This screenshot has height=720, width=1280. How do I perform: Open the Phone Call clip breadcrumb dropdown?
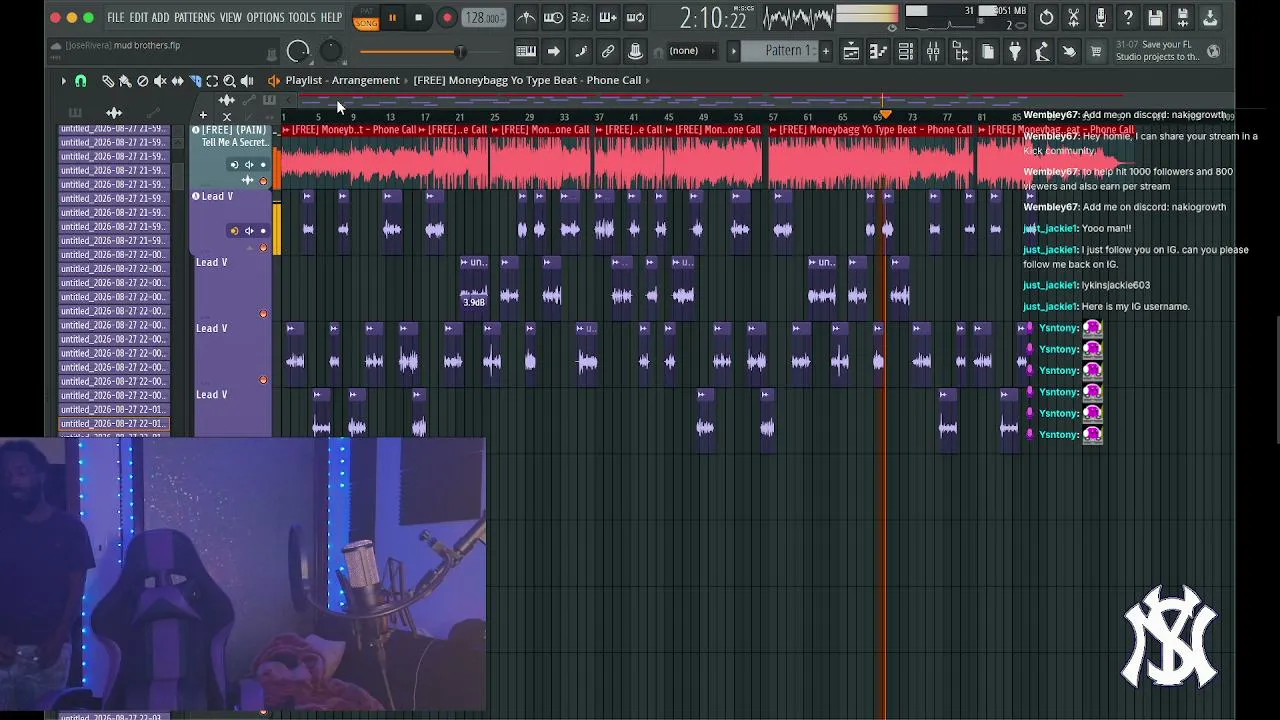pos(532,80)
